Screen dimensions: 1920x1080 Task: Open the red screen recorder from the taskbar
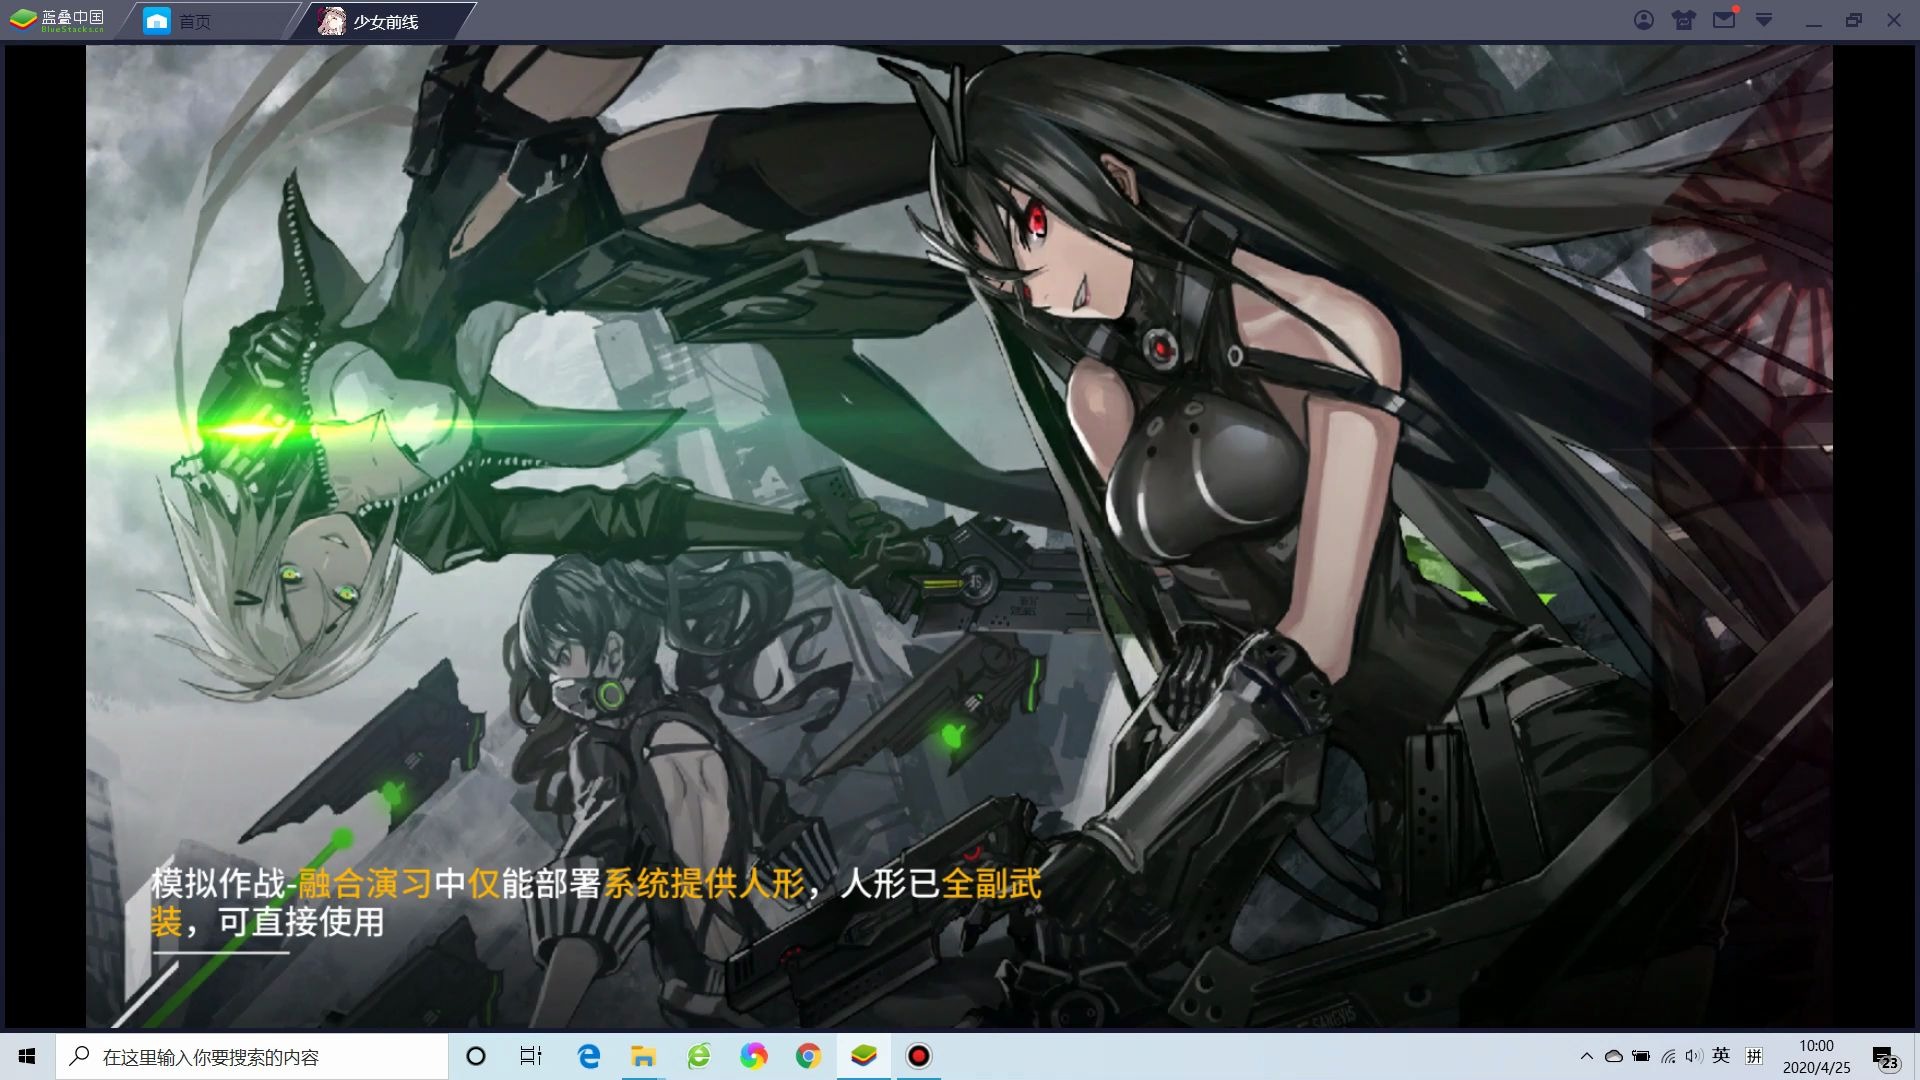coord(917,1057)
